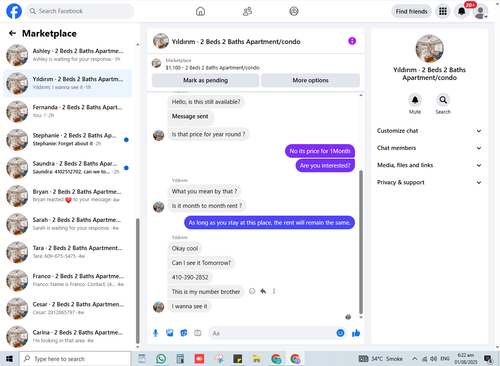500x366 pixels.
Task: Click the 'Can I see it Tomorrow?' message
Action: pos(201,263)
